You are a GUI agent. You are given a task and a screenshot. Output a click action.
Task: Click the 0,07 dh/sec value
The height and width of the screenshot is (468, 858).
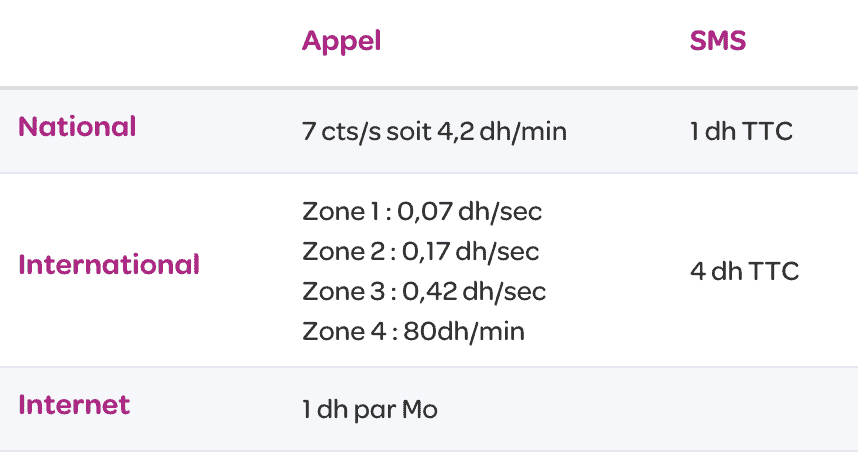469,211
